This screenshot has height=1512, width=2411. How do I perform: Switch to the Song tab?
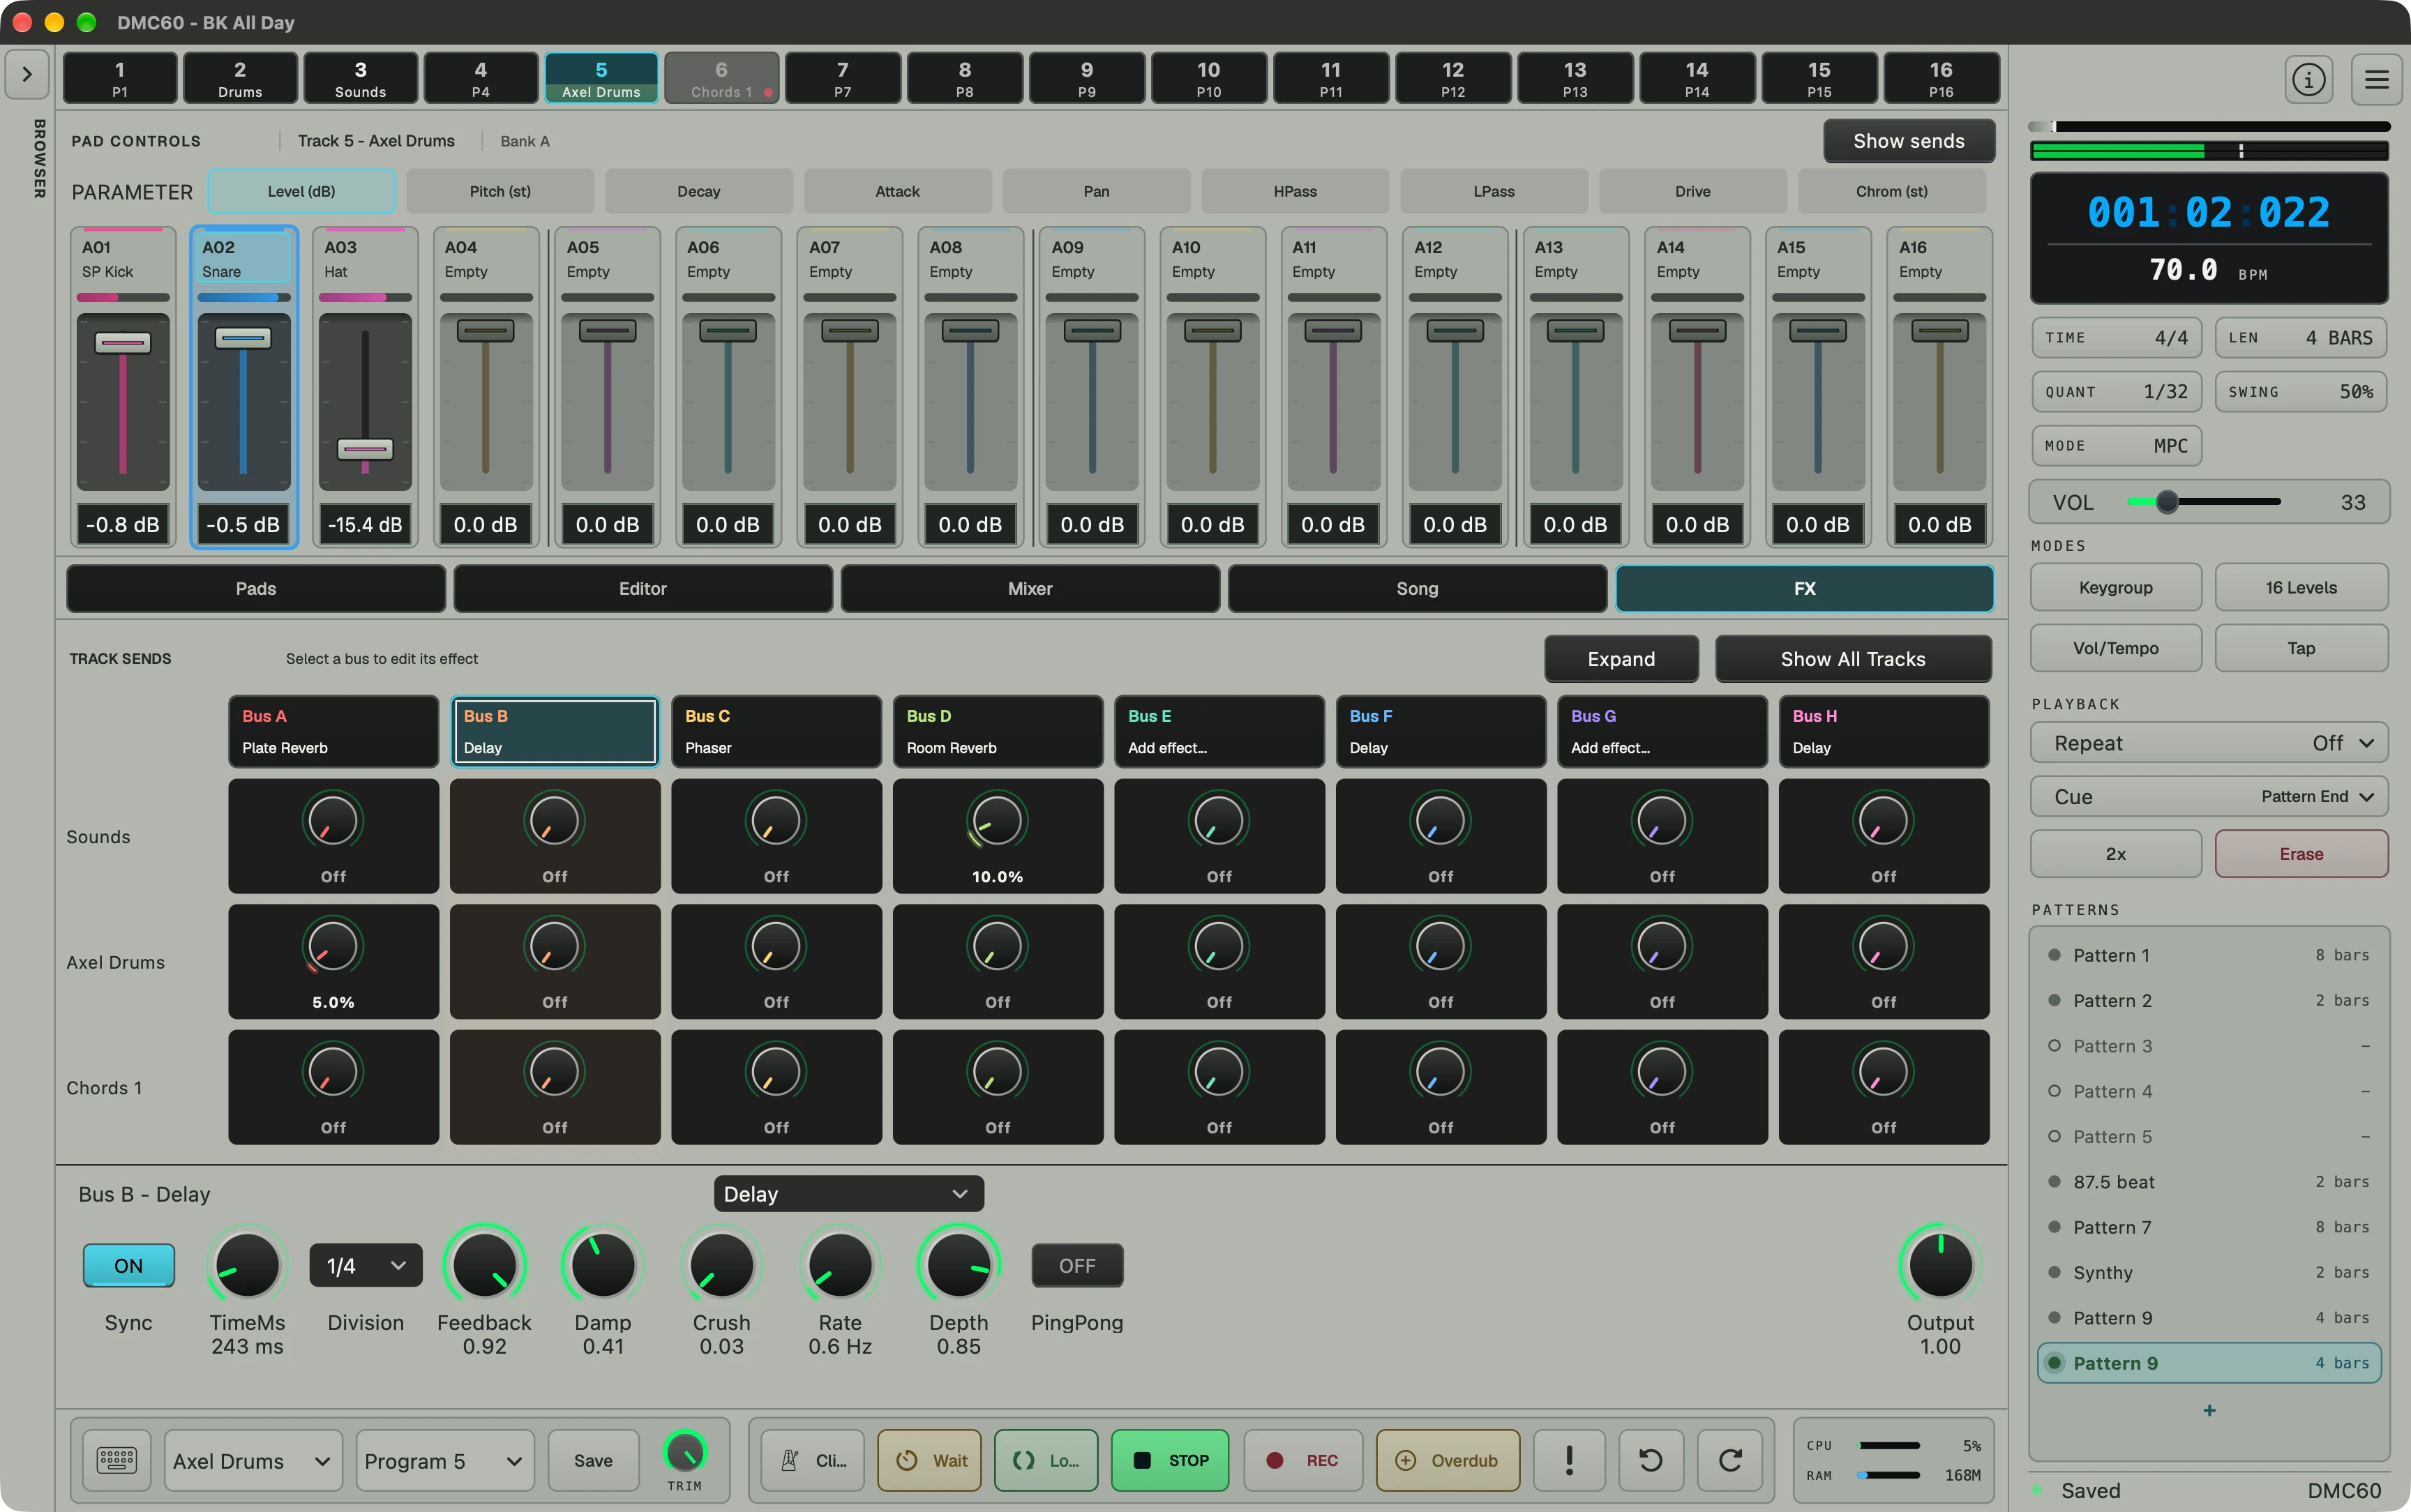click(x=1417, y=588)
